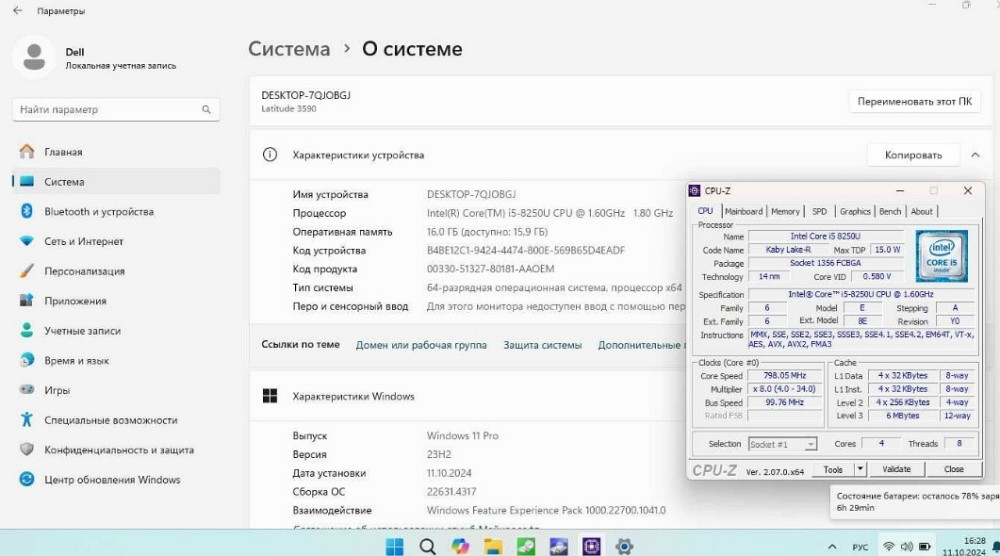
Task: Click the info icon beside Характеристики устройства
Action: tap(270, 155)
